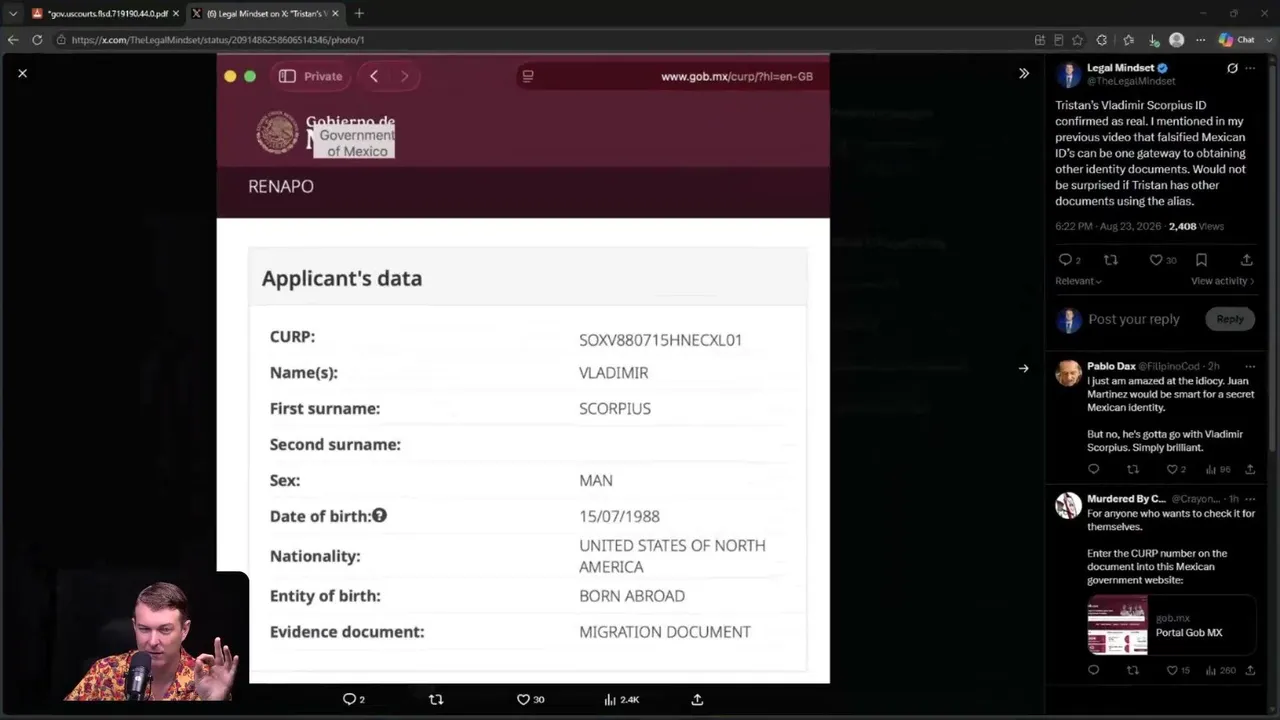Open Pablo Dax's avatar
Screen dimensions: 1280x720
click(1068, 373)
